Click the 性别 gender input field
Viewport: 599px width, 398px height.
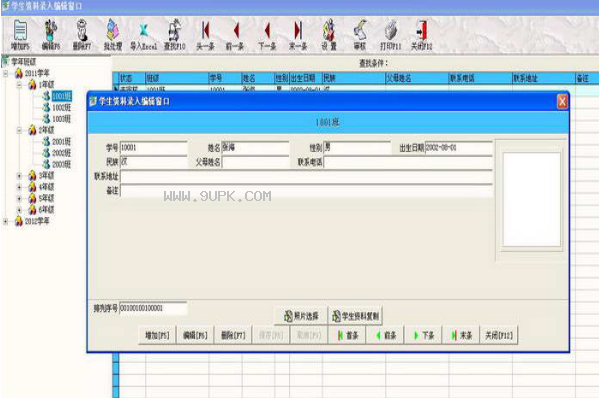357,147
